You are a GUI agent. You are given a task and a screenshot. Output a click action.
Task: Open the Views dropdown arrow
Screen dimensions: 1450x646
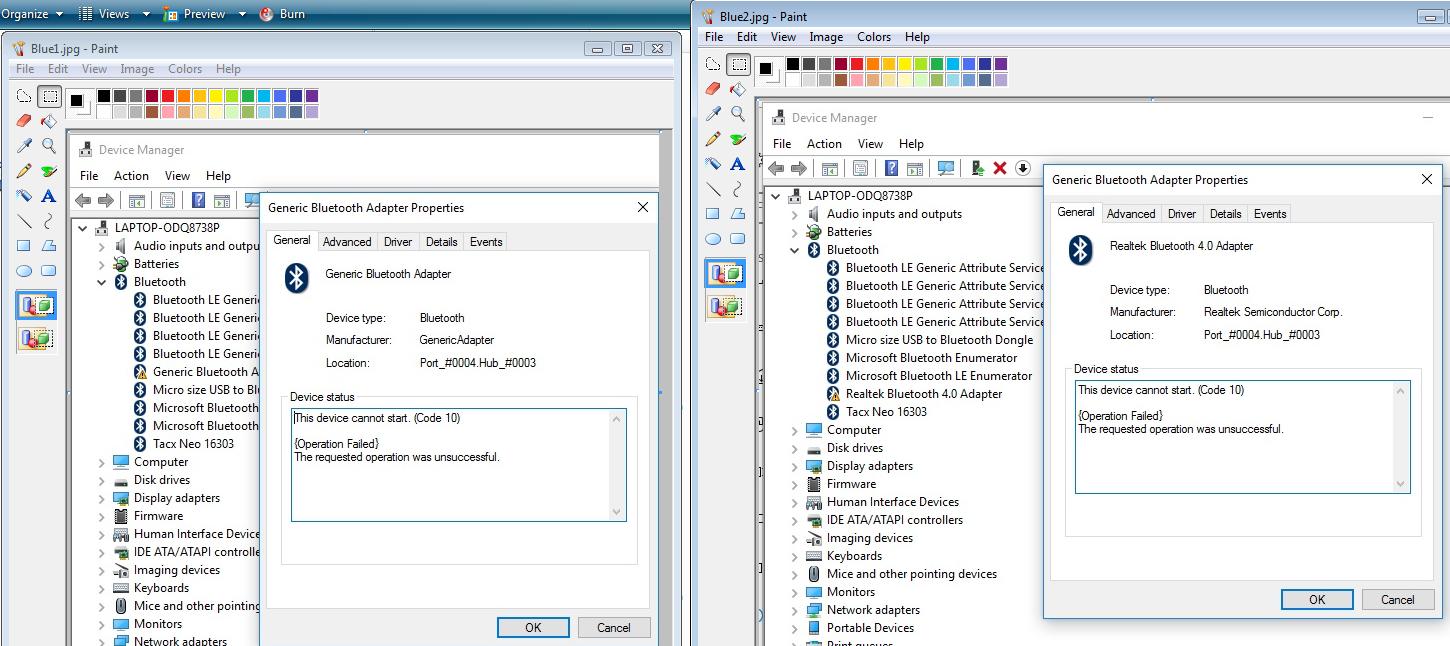[147, 14]
